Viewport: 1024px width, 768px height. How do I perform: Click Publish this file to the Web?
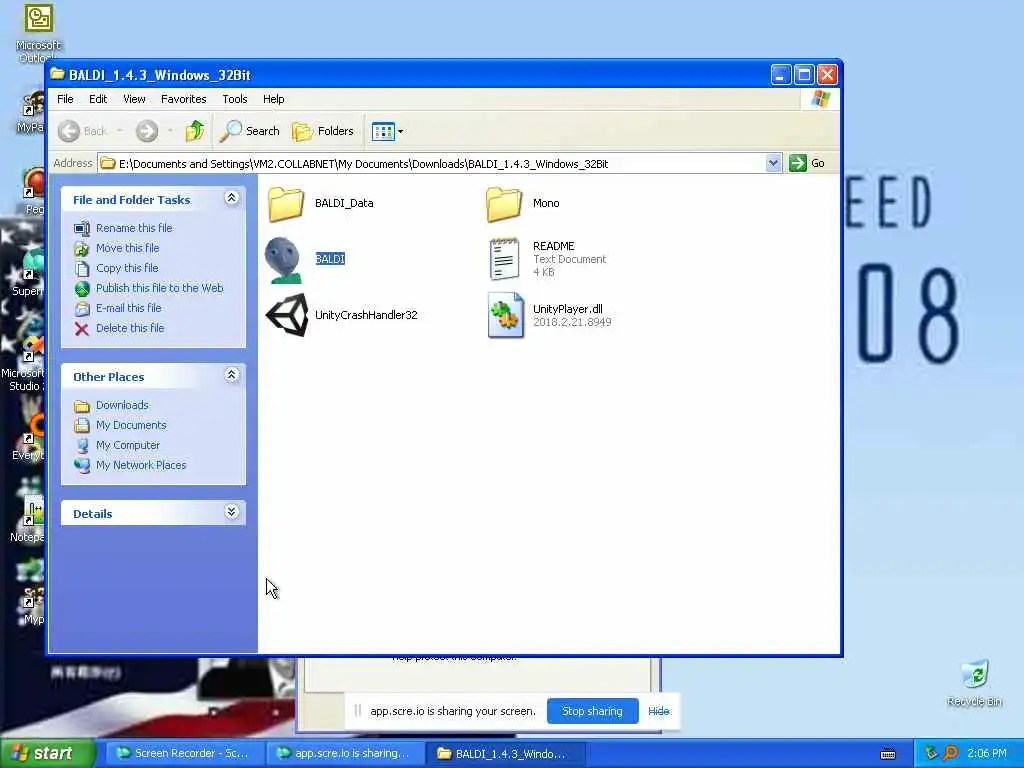click(159, 288)
